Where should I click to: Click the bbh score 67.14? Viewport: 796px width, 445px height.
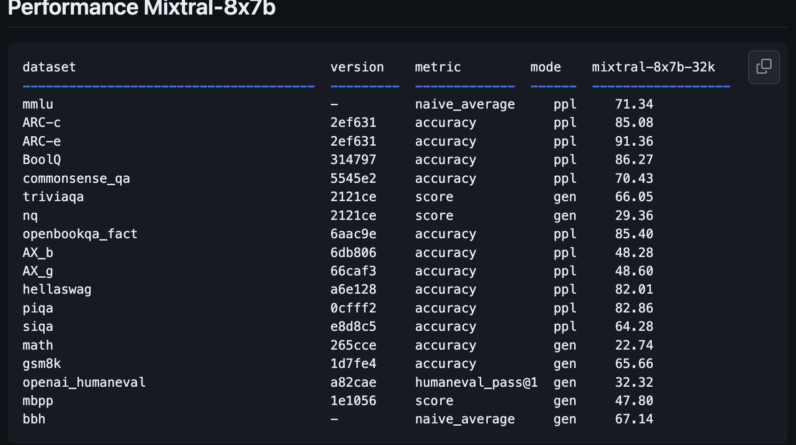pyautogui.click(x=634, y=419)
